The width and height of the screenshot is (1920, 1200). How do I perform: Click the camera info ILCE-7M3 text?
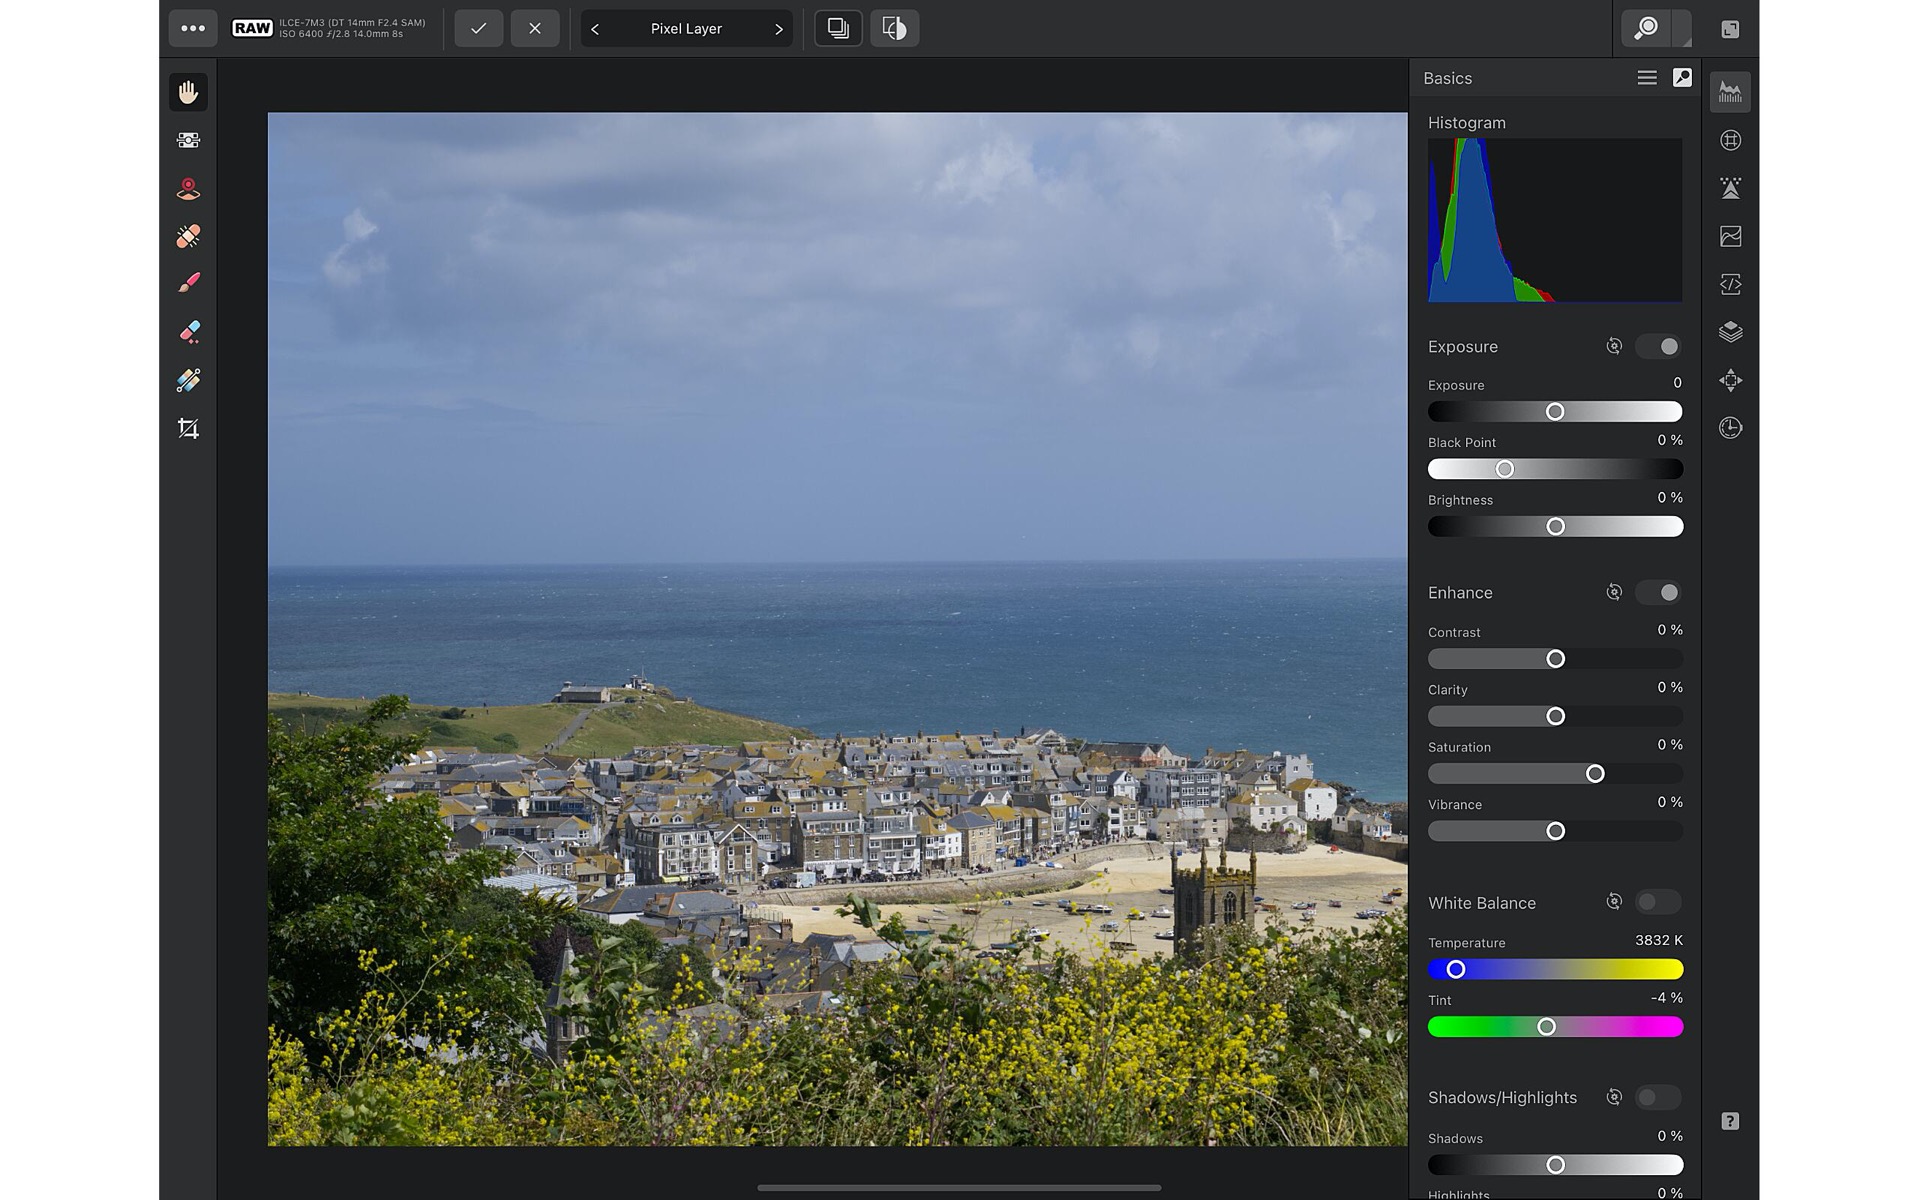pos(352,22)
